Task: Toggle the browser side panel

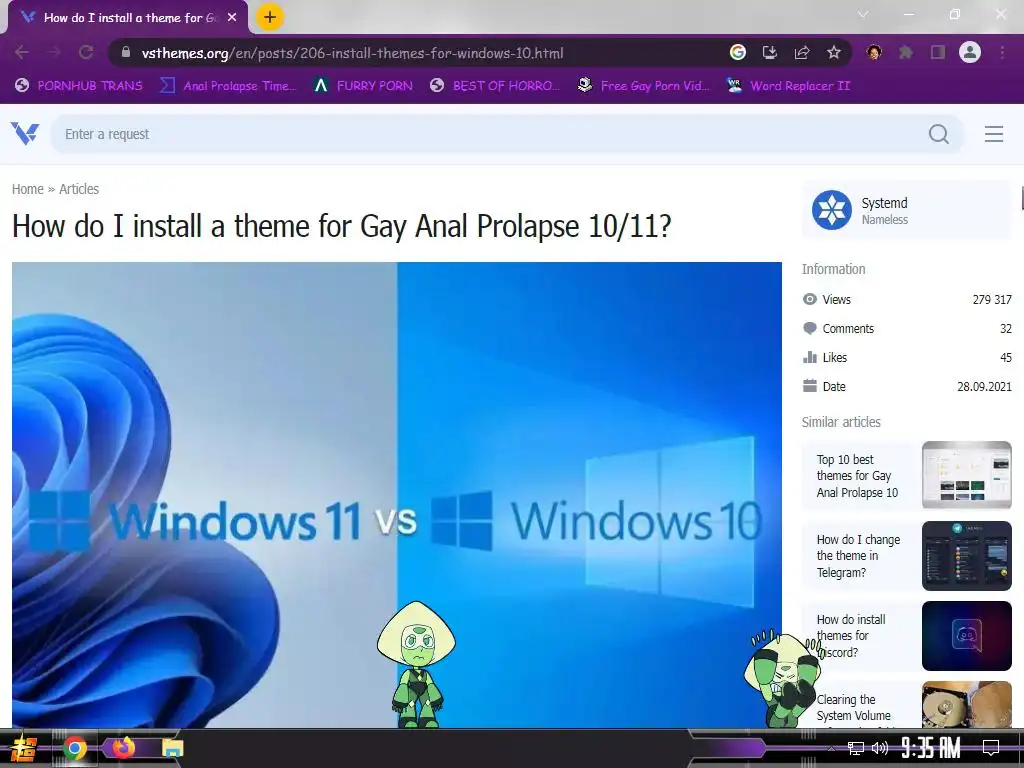Action: (938, 52)
